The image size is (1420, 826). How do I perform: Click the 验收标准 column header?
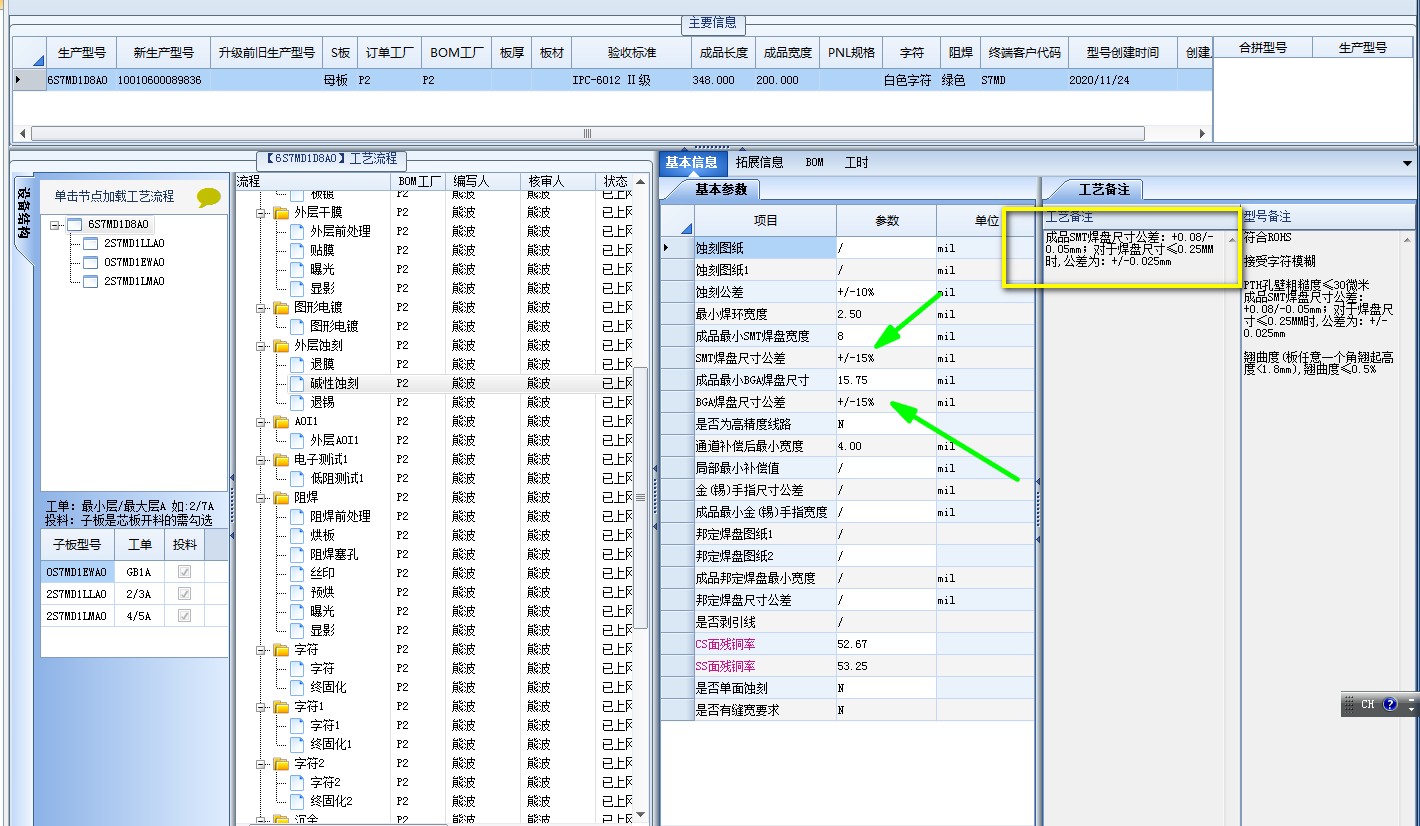coord(632,52)
